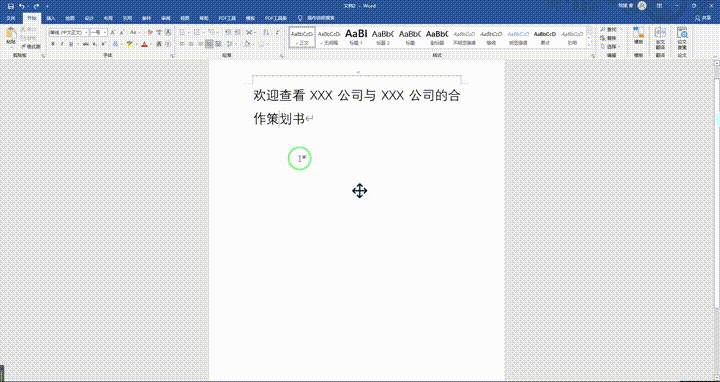Open the Font dialog launcher
Viewport: 720px width, 382px height.
click(172, 56)
